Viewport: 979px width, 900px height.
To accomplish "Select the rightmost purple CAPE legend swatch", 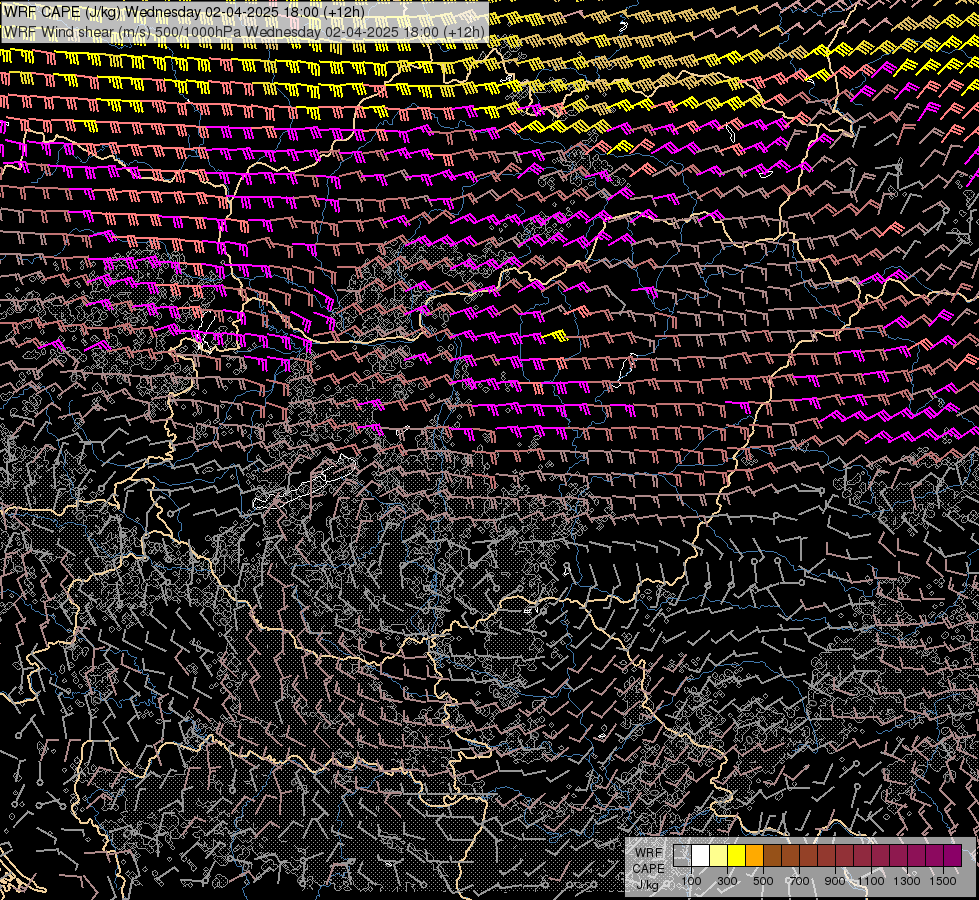I will [x=952, y=855].
